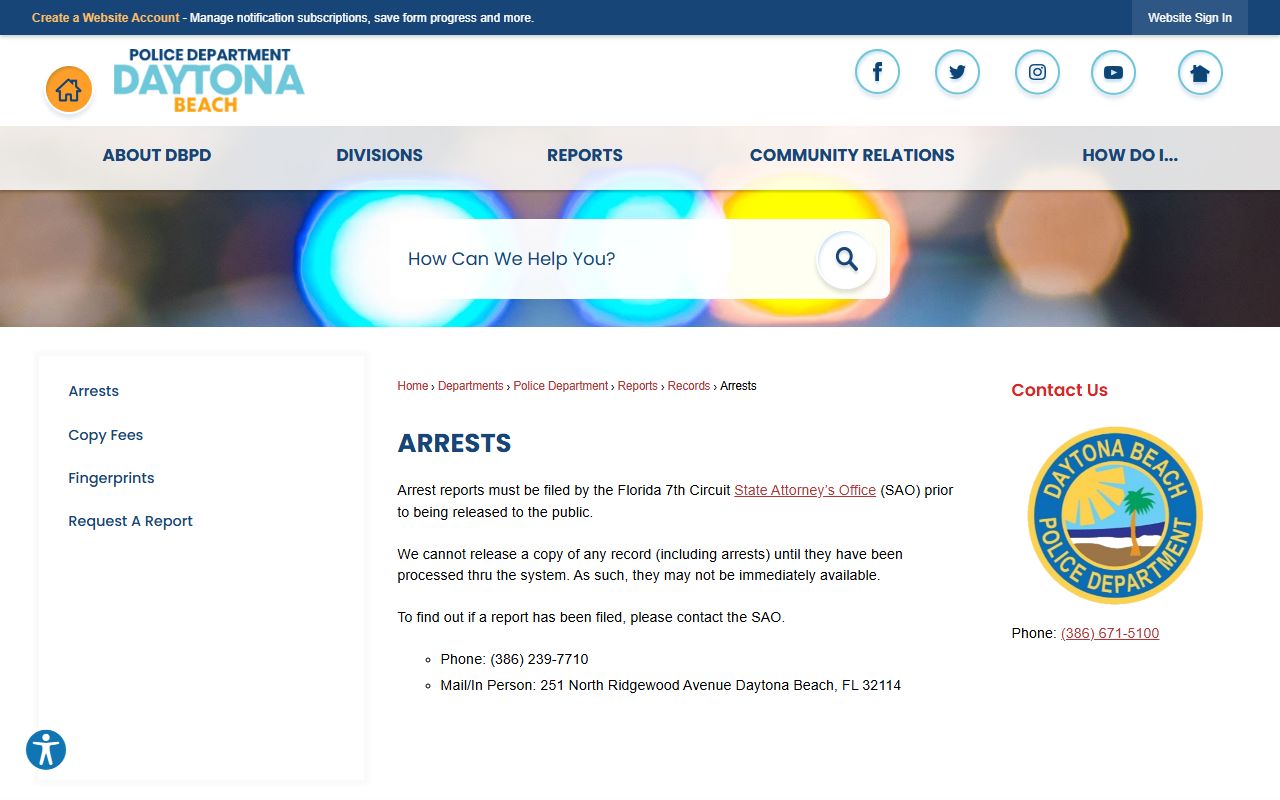Viewport: 1280px width, 800px height.
Task: Click the Daytona Beach Police Department seal
Action: pos(1115,515)
